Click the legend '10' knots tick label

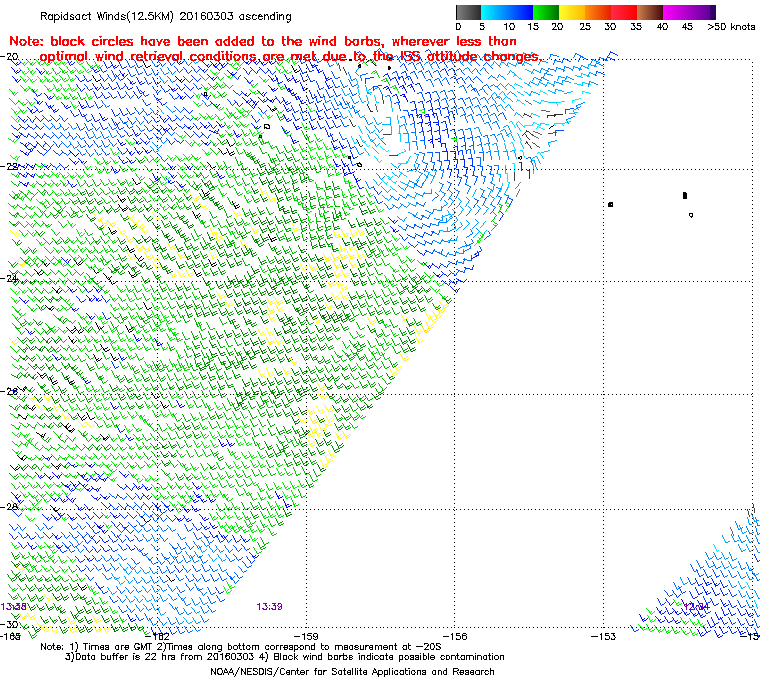pyautogui.click(x=509, y=27)
